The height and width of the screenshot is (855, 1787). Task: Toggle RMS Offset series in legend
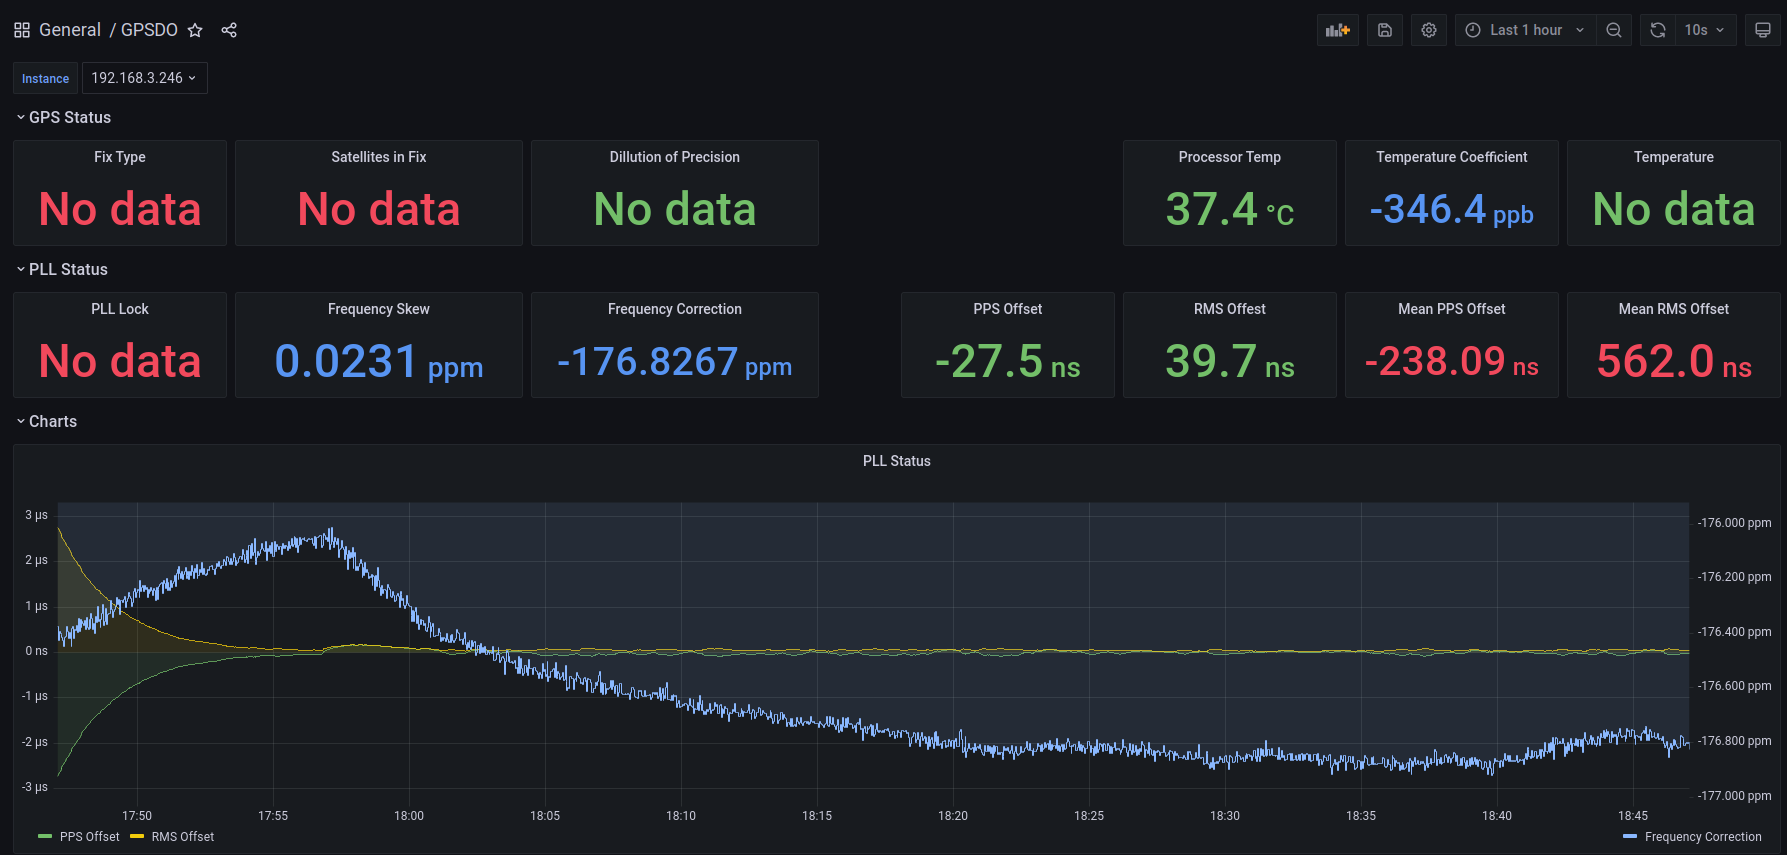(x=182, y=837)
